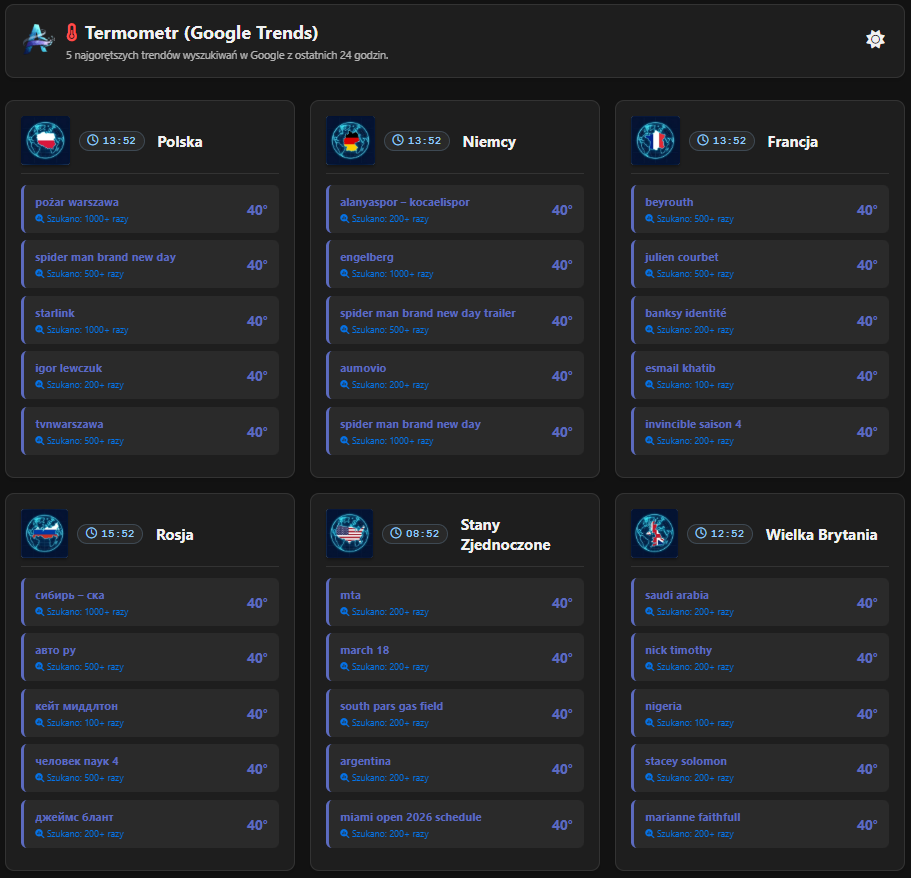Click the 'miami open 2026 schedule' trend
Image resolution: width=911 pixels, height=878 pixels.
[455, 824]
